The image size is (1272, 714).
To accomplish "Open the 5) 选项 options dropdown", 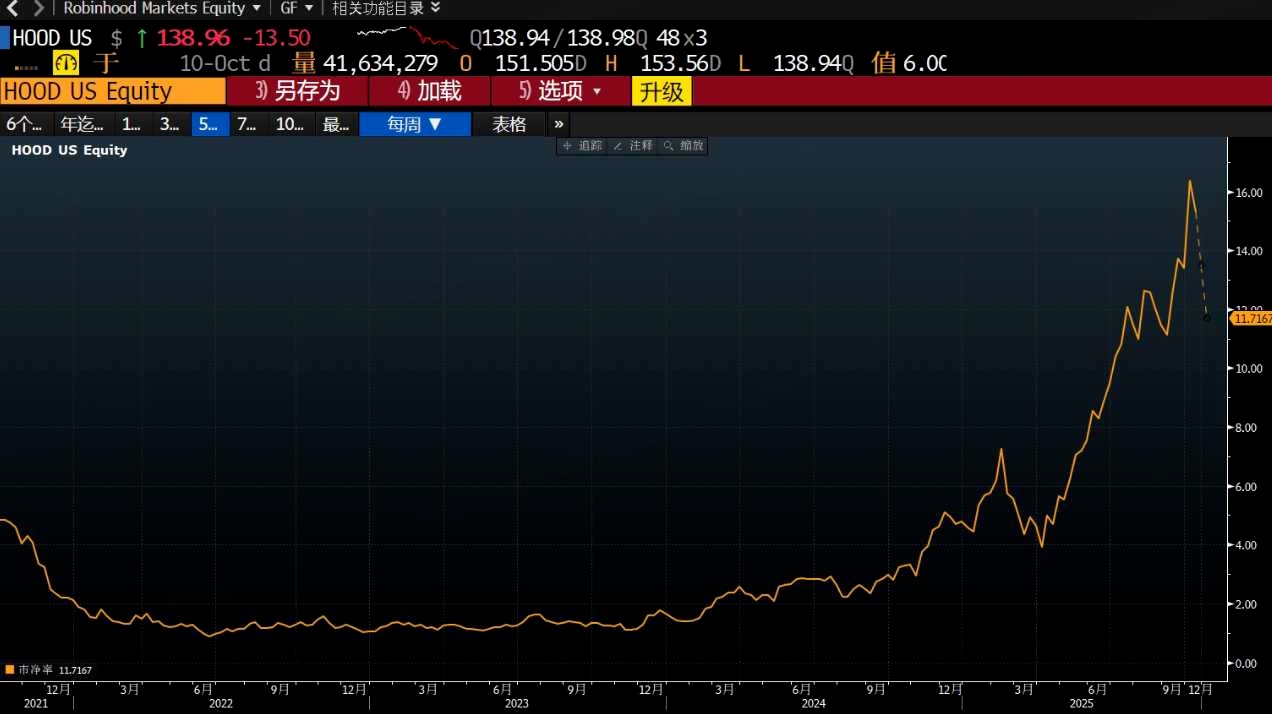I will [x=560, y=91].
